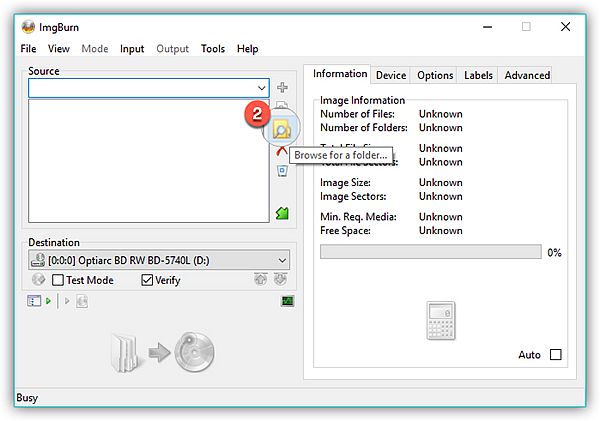Image resolution: width=600 pixels, height=421 pixels.
Task: Enable the Test Mode checkbox
Action: pos(59,280)
